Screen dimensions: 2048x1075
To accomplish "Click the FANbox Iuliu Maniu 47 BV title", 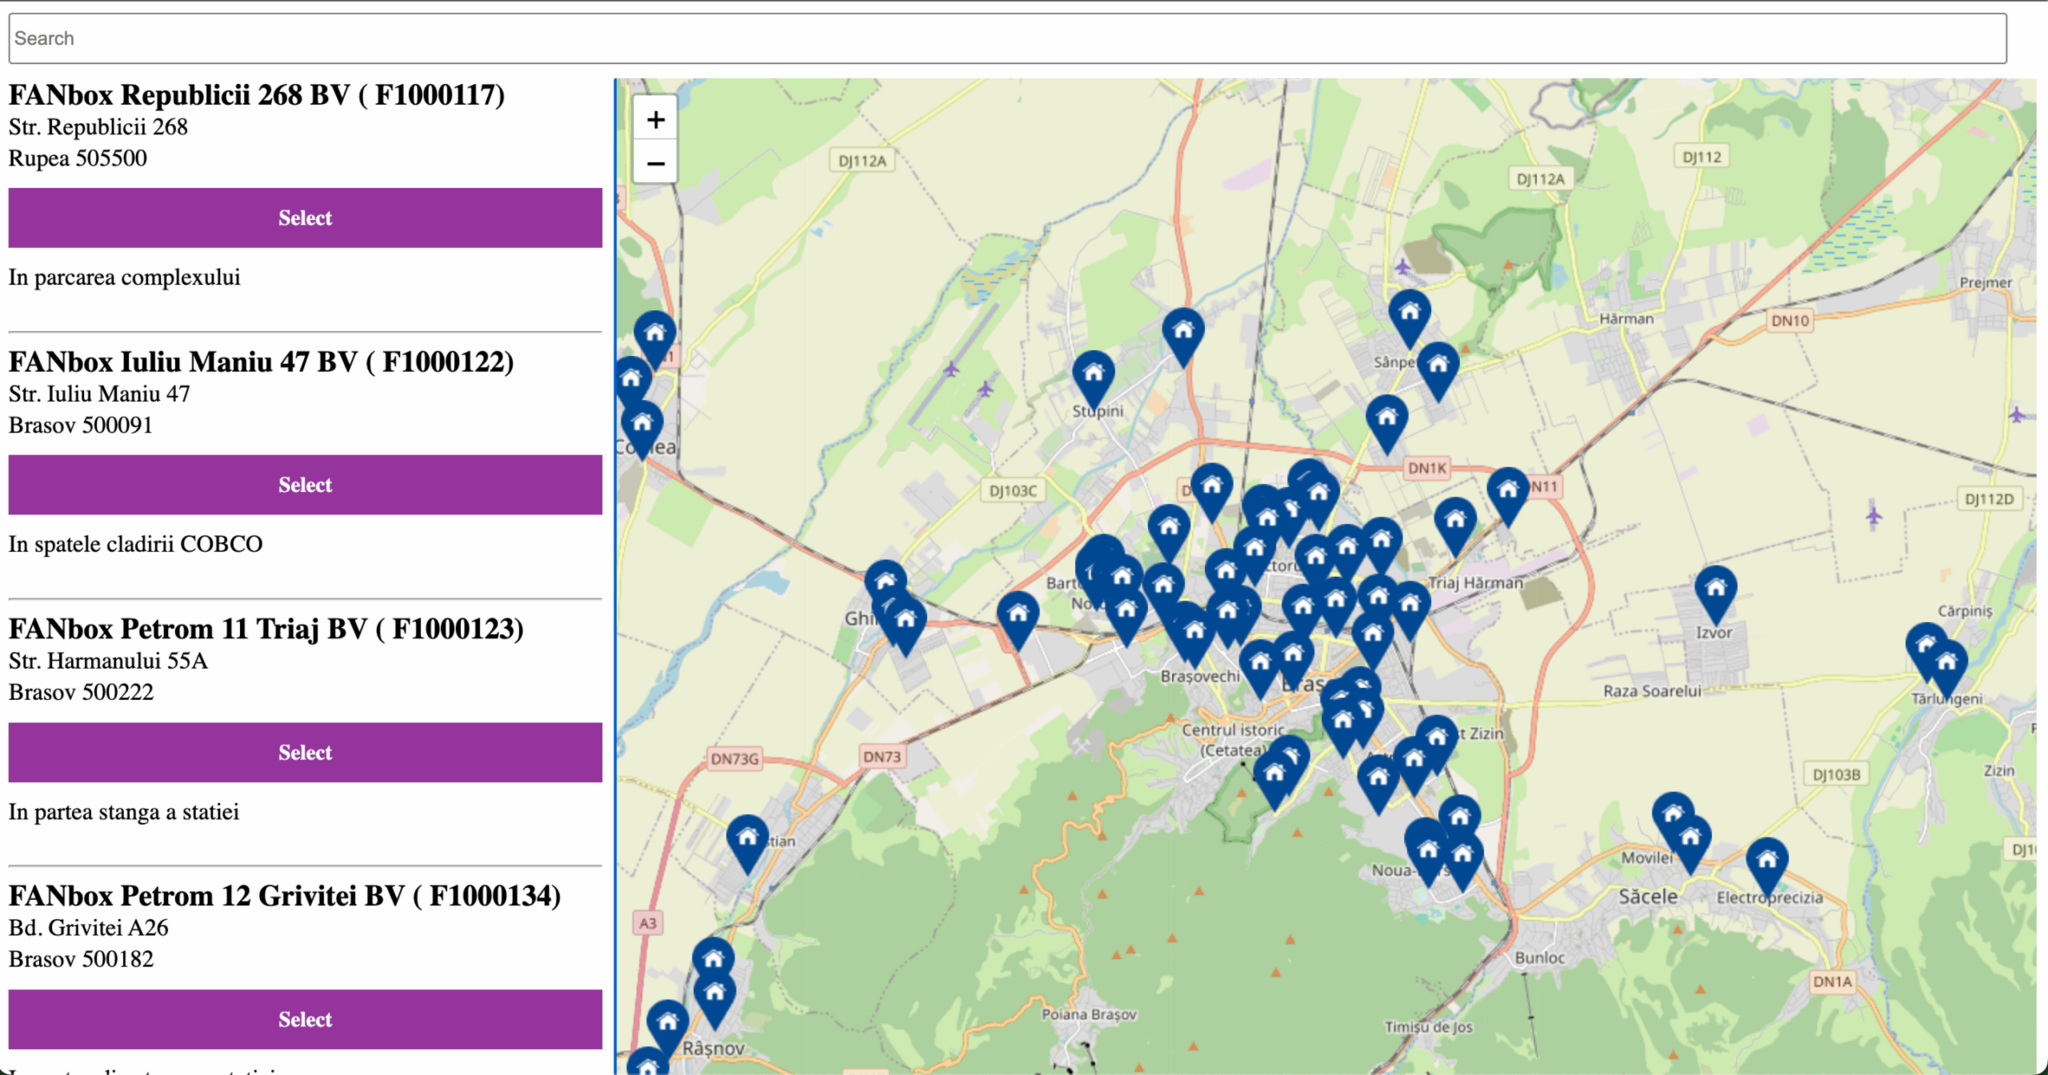I will coord(261,362).
